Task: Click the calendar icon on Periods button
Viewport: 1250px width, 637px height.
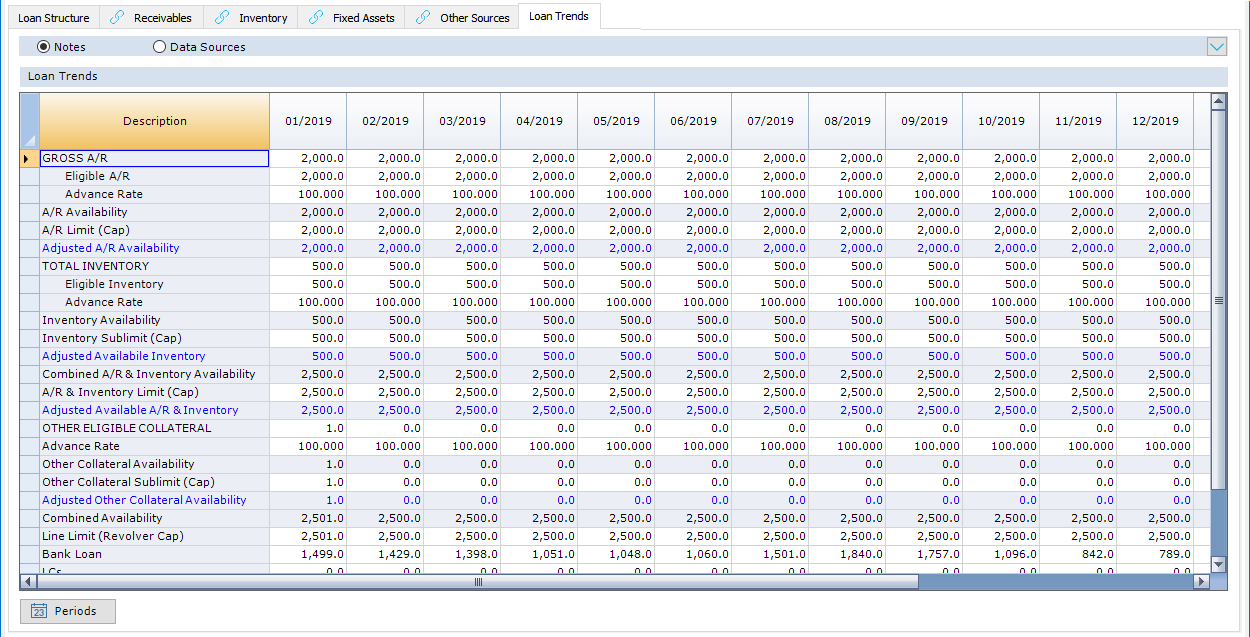Action: (x=39, y=611)
